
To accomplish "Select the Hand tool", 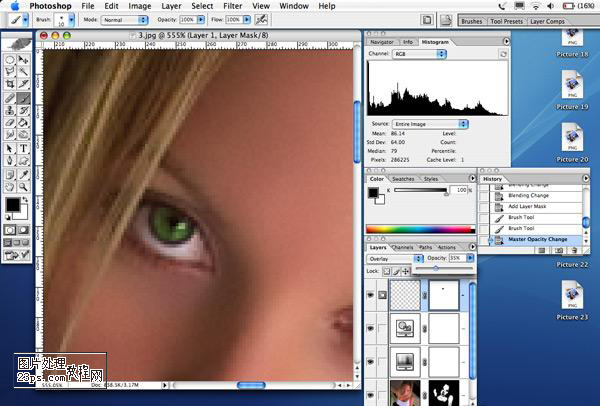I will click(10, 187).
